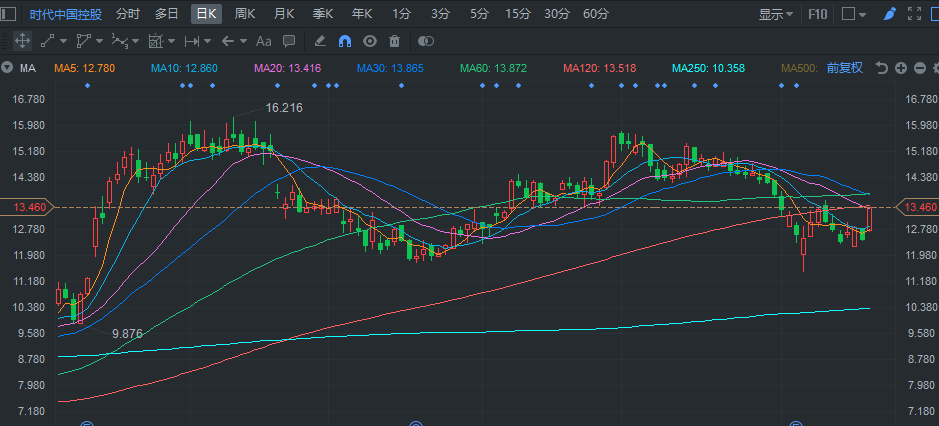Click the undo arrow in MA row
Image resolution: width=939 pixels, height=426 pixels.
[882, 68]
